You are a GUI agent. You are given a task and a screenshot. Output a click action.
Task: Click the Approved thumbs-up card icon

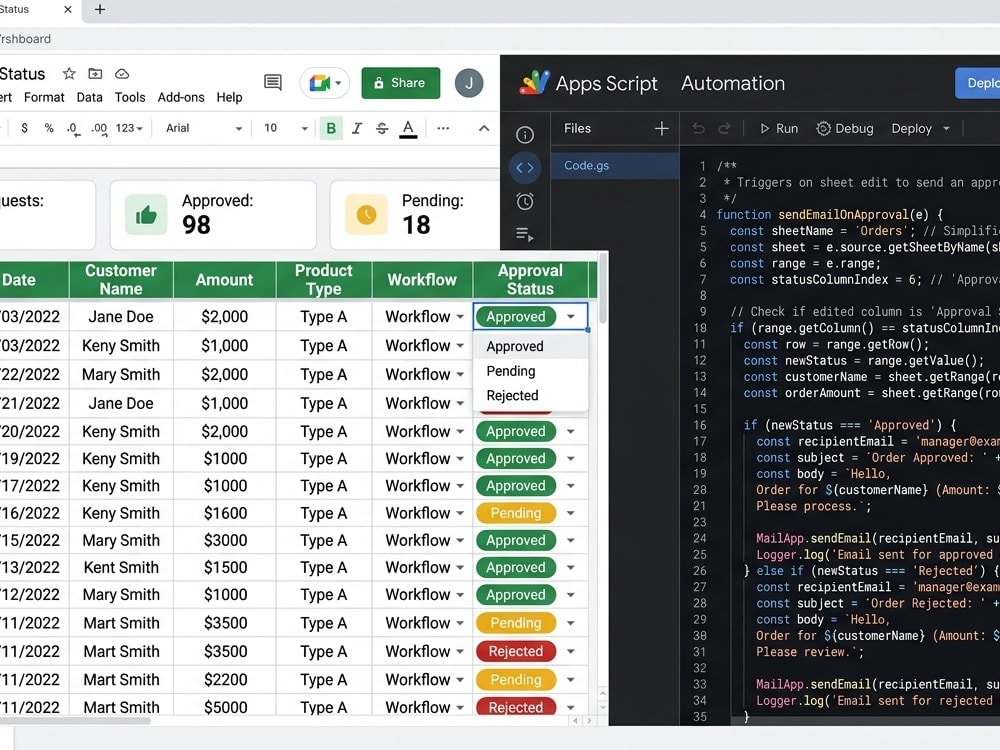click(146, 215)
